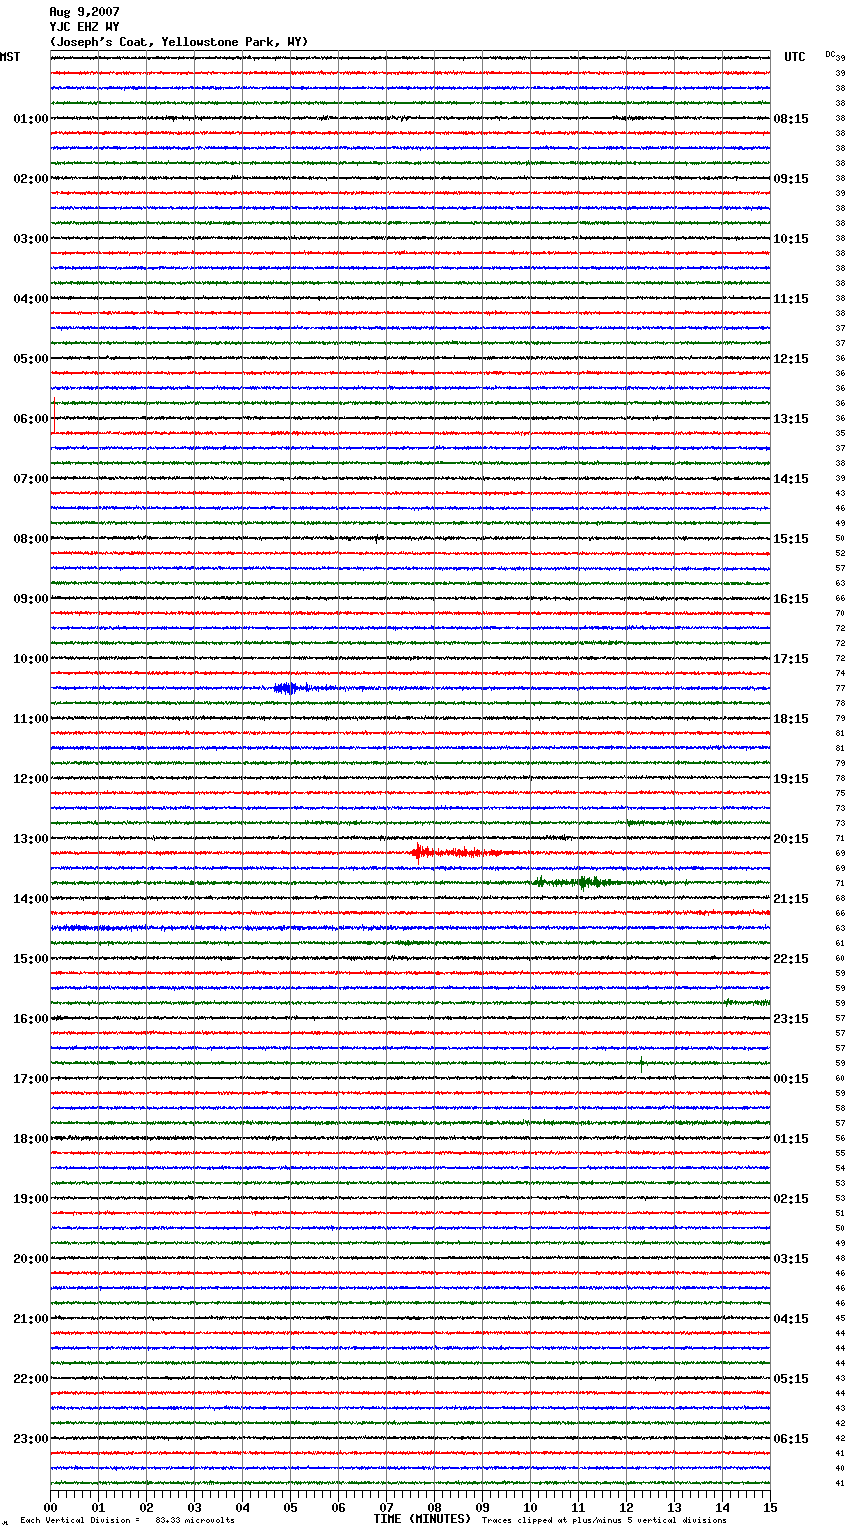This screenshot has width=850, height=1534.
Task: Select the 06:00 MST row label
Action: [x=31, y=419]
